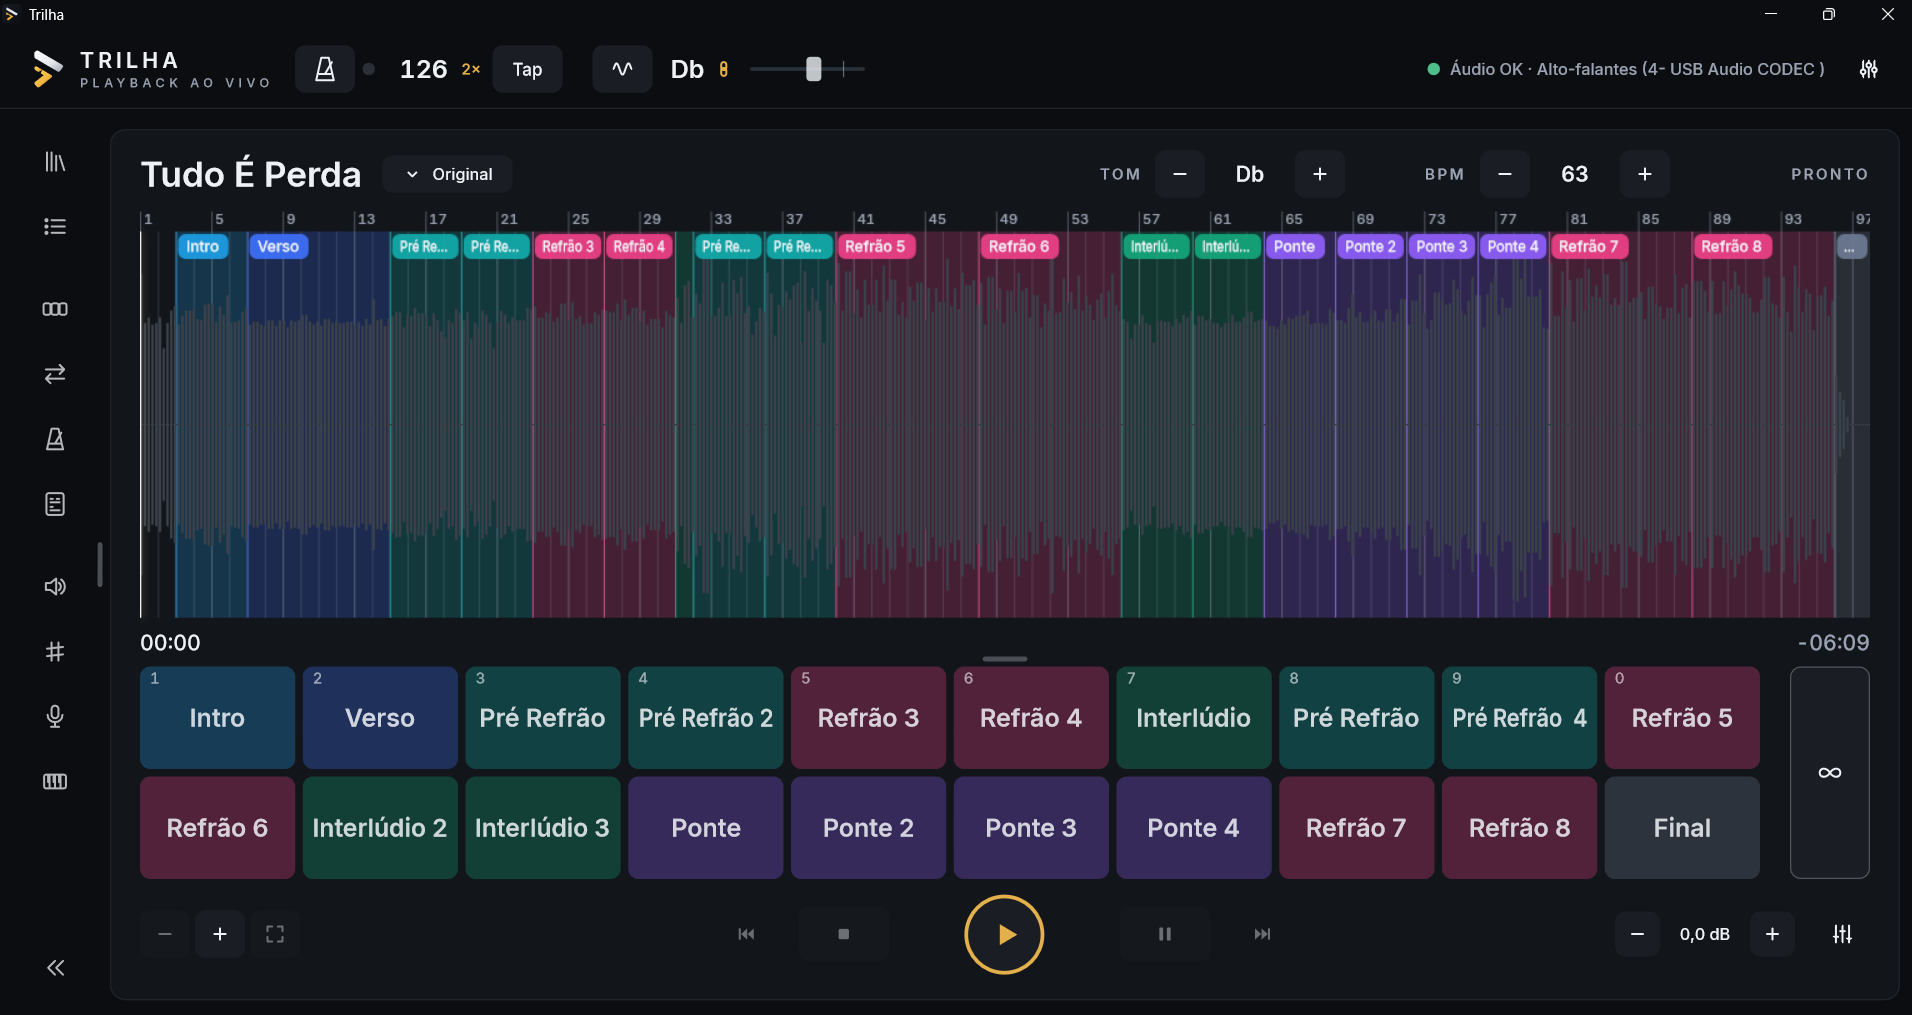This screenshot has height=1015, width=1912.
Task: Trigger the Refrão 7 pad
Action: (1356, 828)
